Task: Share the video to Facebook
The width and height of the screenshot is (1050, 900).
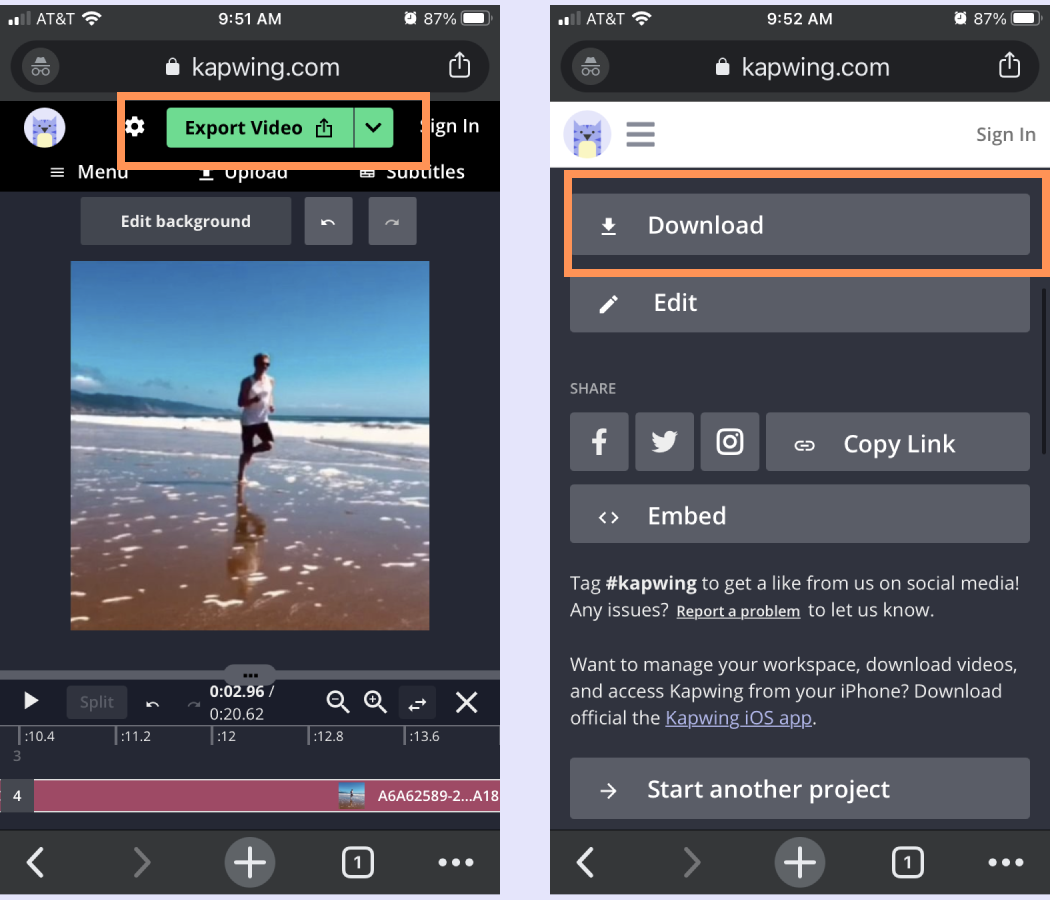Action: tap(599, 441)
